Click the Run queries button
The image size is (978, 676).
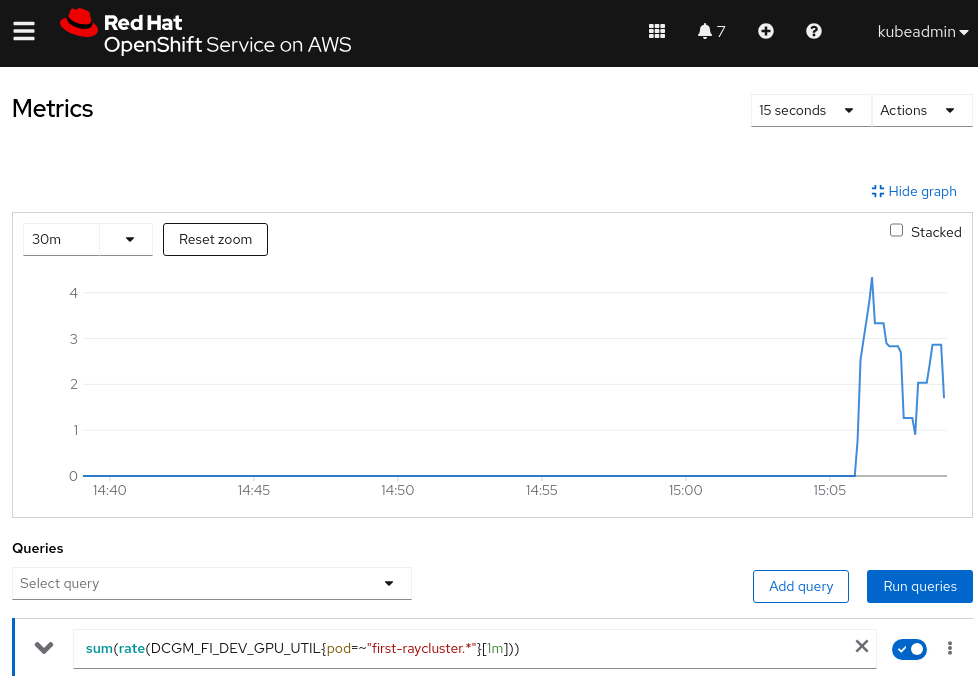point(919,587)
